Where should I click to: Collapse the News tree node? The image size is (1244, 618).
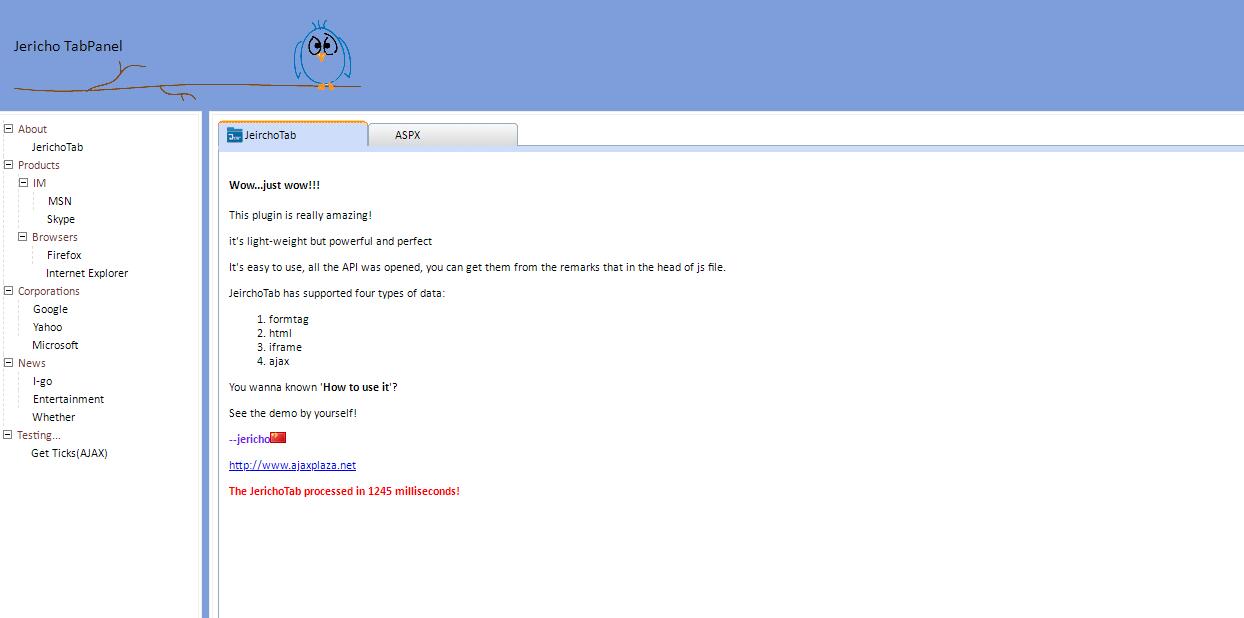coord(9,362)
